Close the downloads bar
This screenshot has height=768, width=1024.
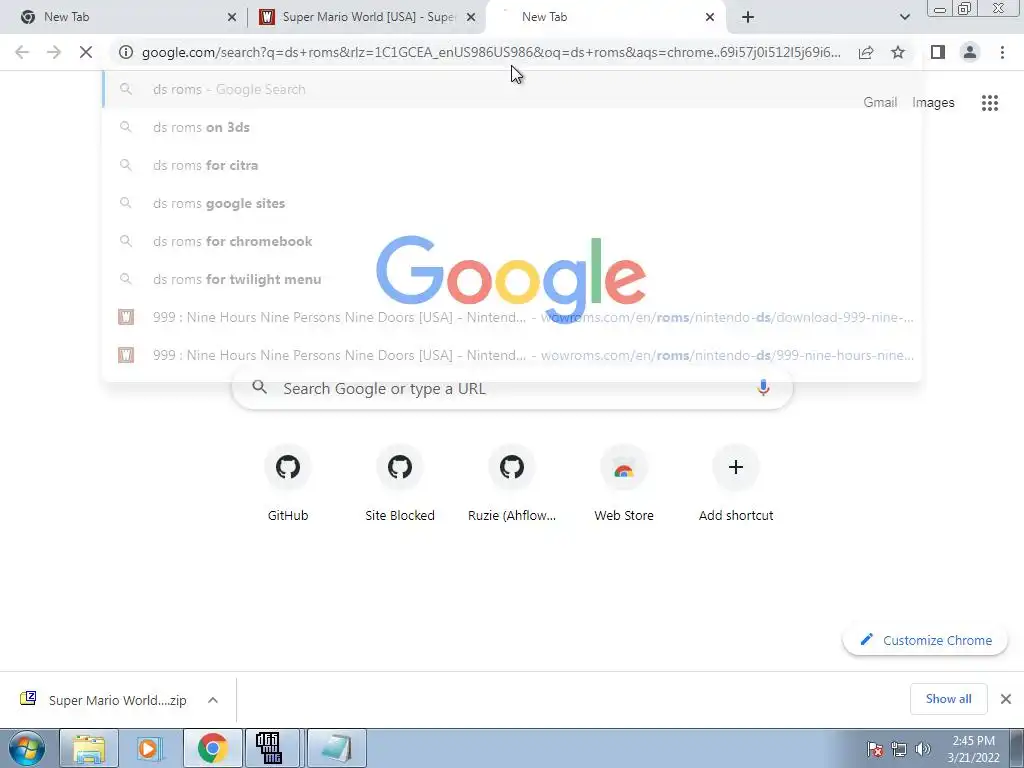[1006, 699]
